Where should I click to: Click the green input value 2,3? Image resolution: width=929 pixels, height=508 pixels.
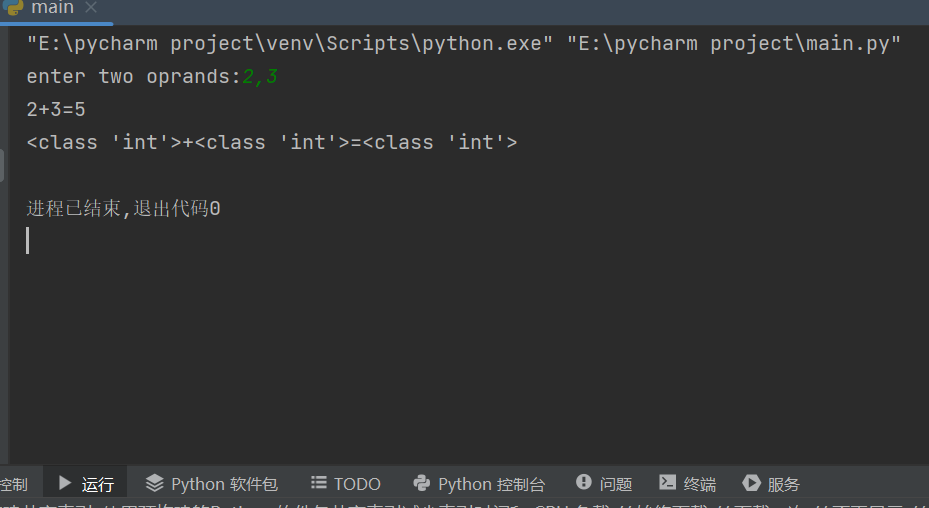[260, 77]
